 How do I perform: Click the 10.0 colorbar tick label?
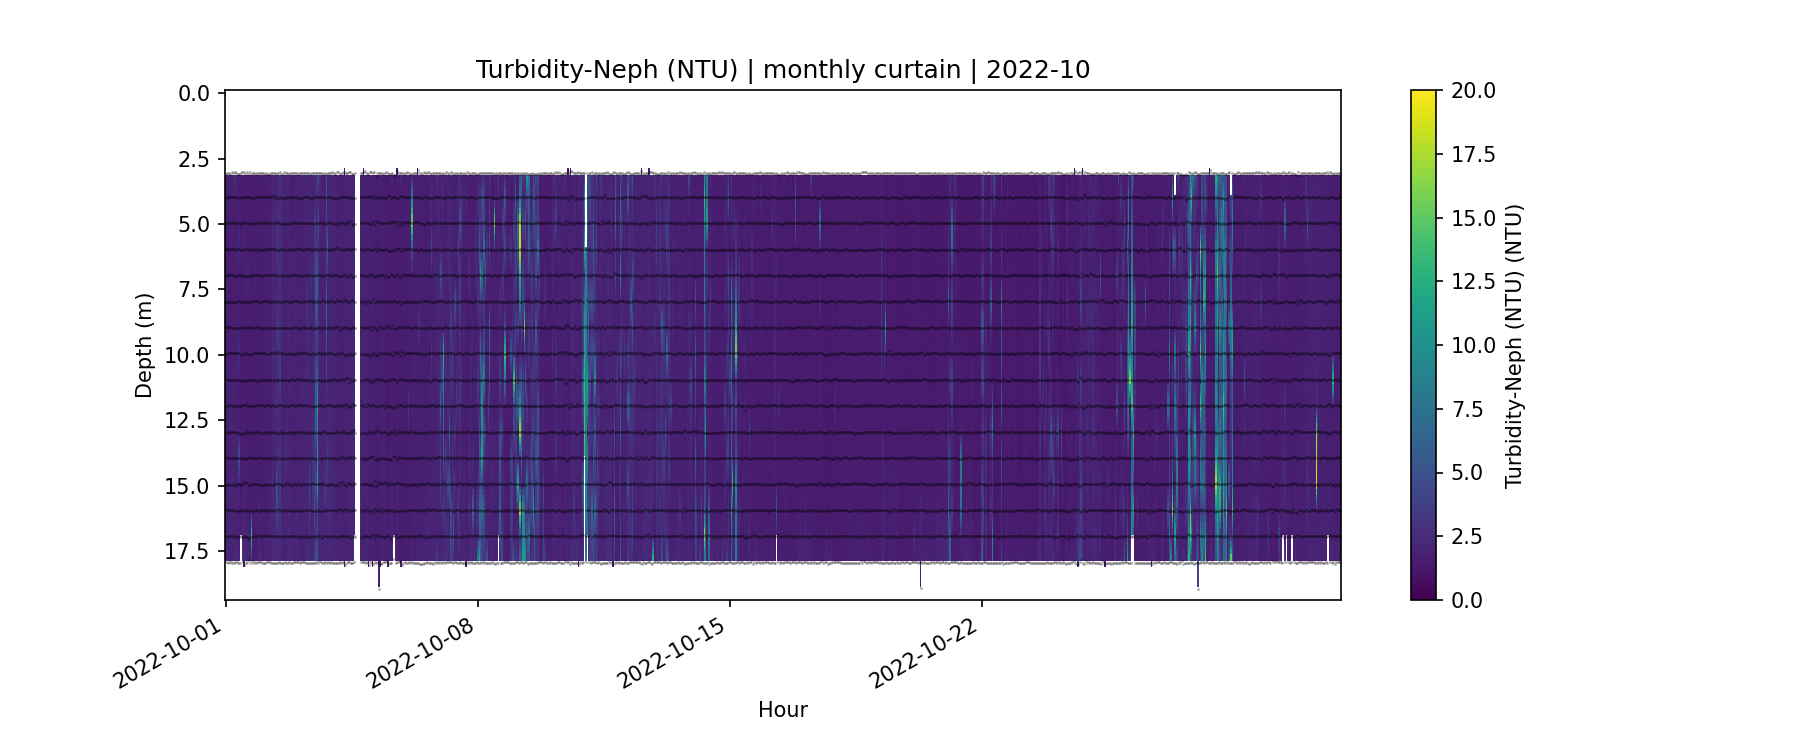coord(1473,346)
